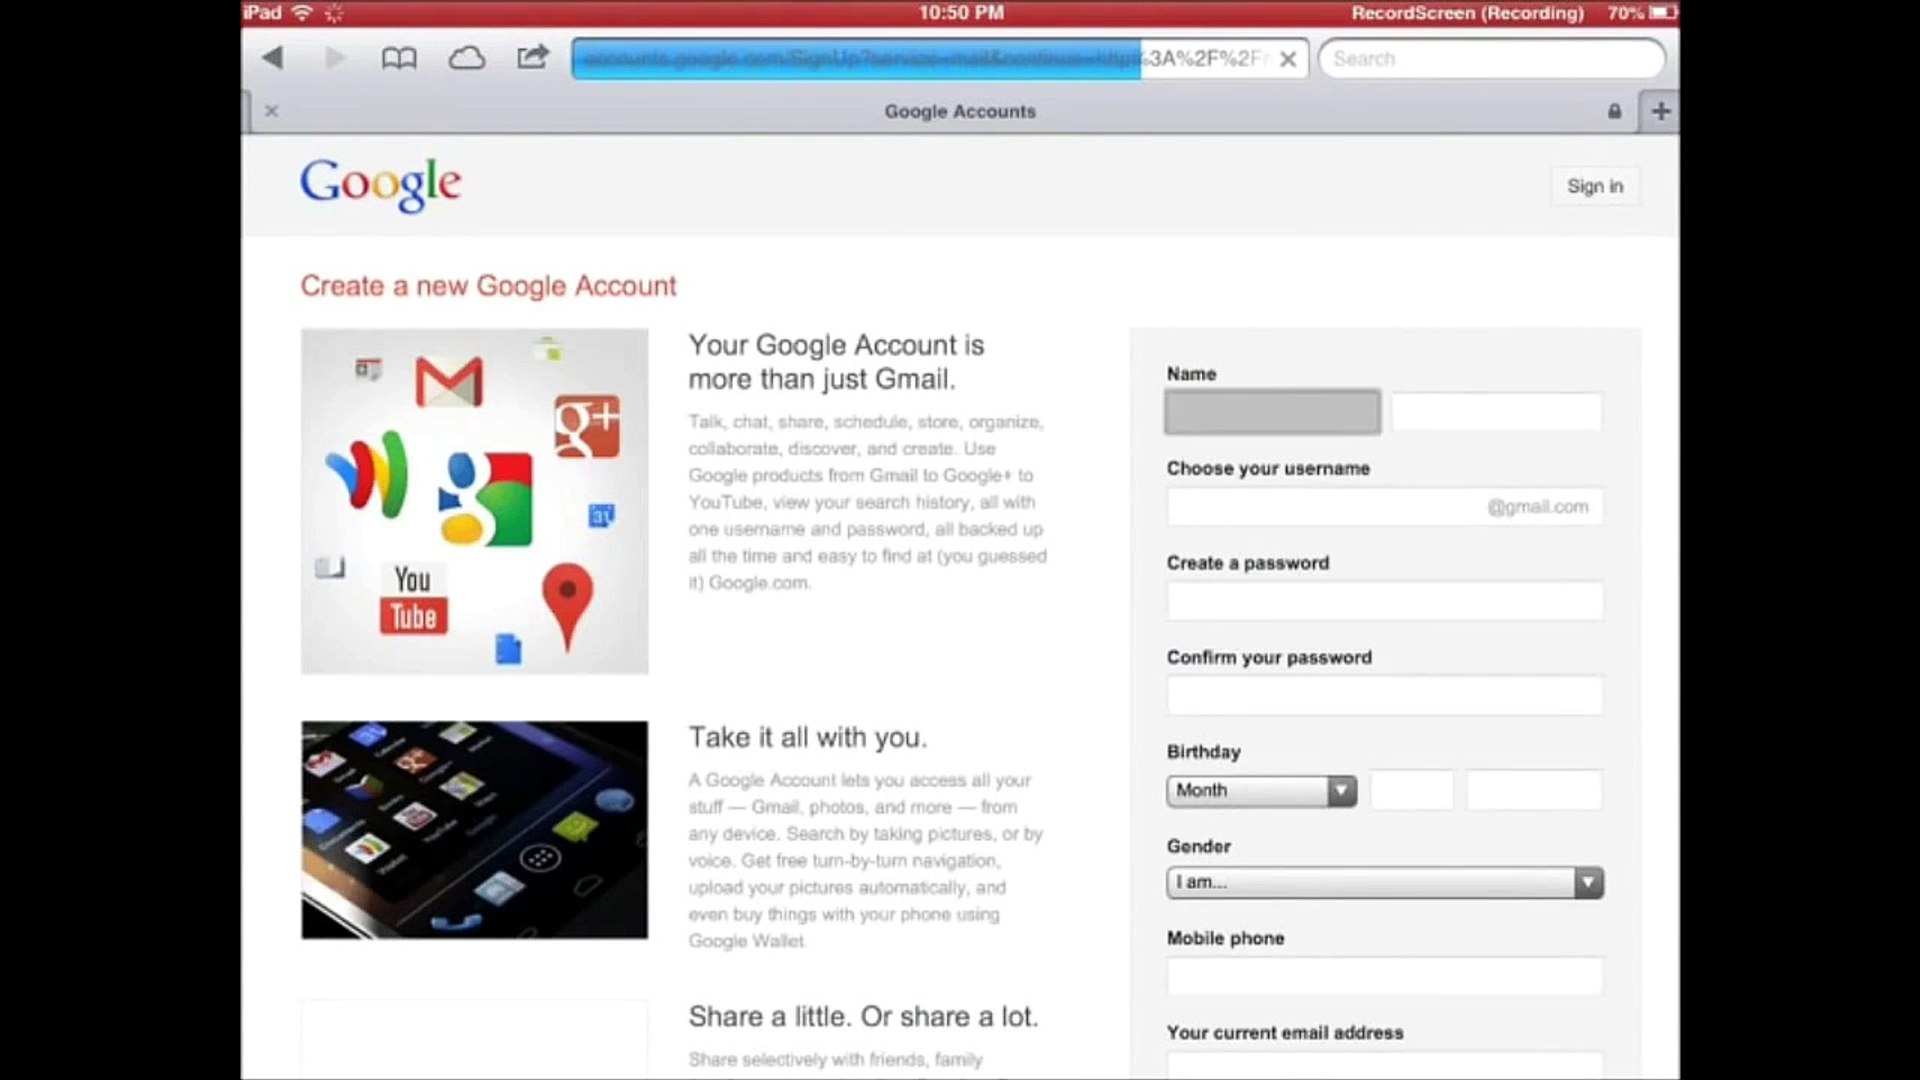Click the Mobile phone input field

click(x=1383, y=976)
